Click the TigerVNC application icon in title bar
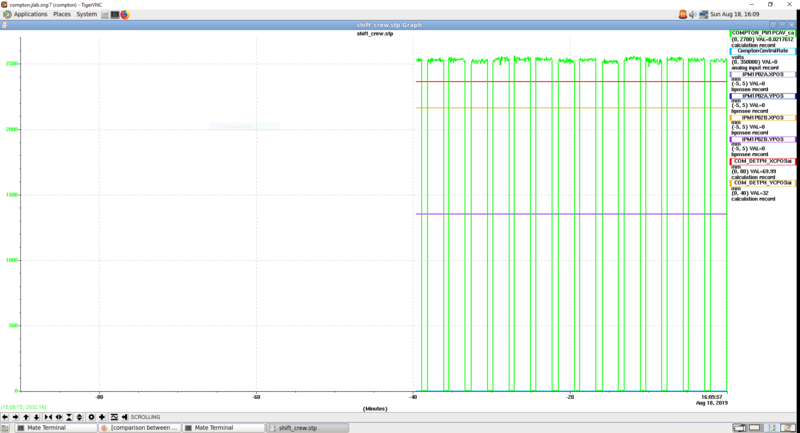 click(4, 5)
